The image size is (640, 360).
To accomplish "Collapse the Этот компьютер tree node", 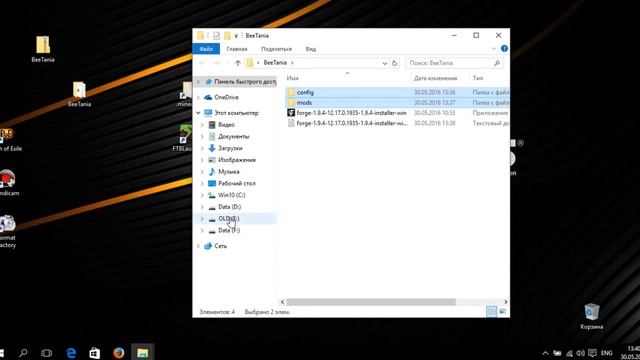I will (x=198, y=113).
